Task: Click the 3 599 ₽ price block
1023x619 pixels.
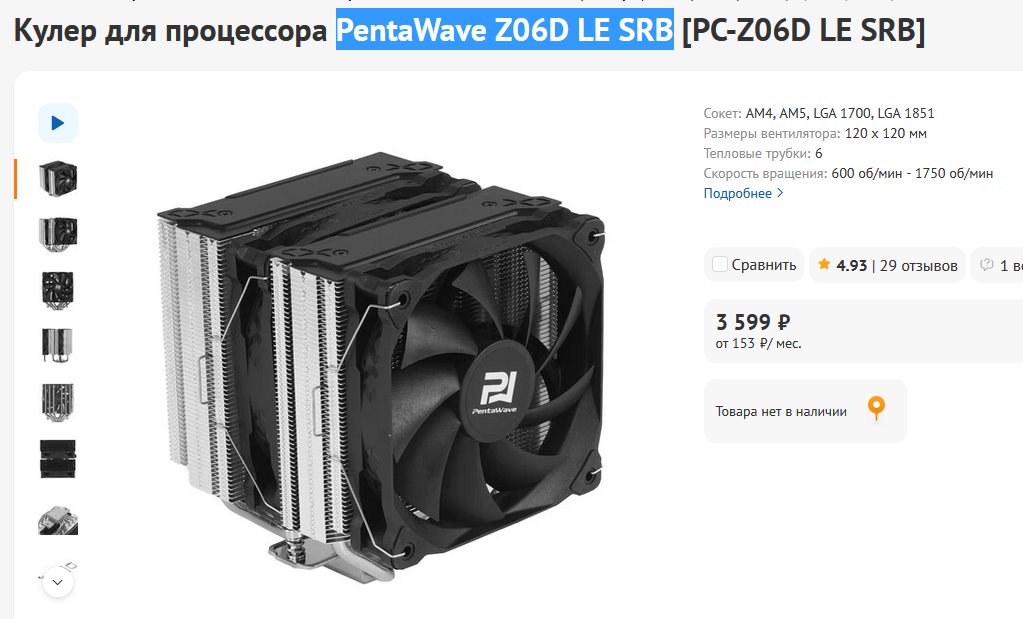Action: pyautogui.click(x=863, y=331)
